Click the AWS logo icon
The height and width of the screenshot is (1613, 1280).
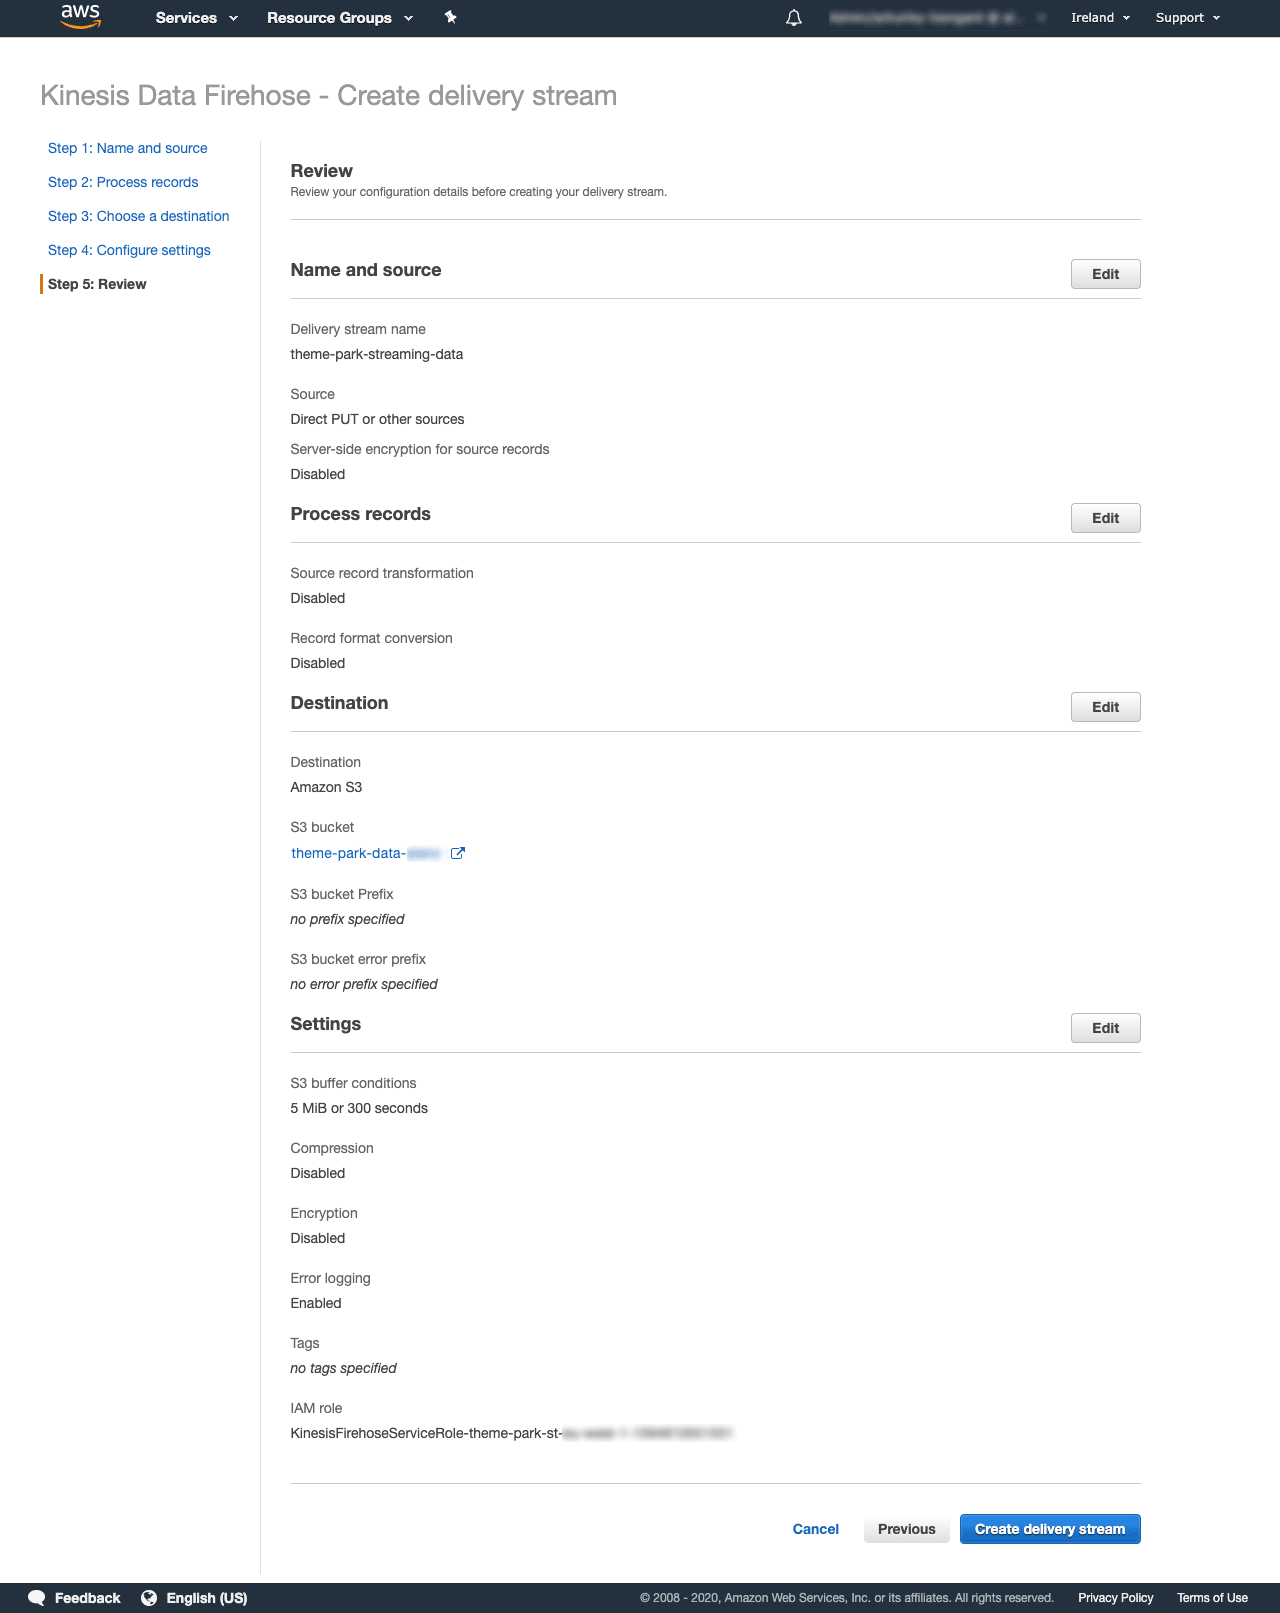point(80,17)
